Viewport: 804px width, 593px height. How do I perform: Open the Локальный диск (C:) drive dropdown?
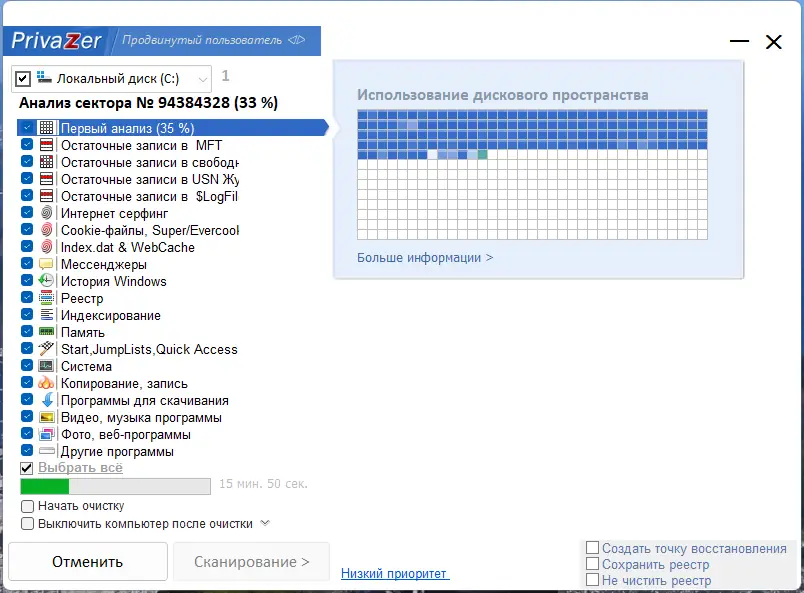[203, 79]
